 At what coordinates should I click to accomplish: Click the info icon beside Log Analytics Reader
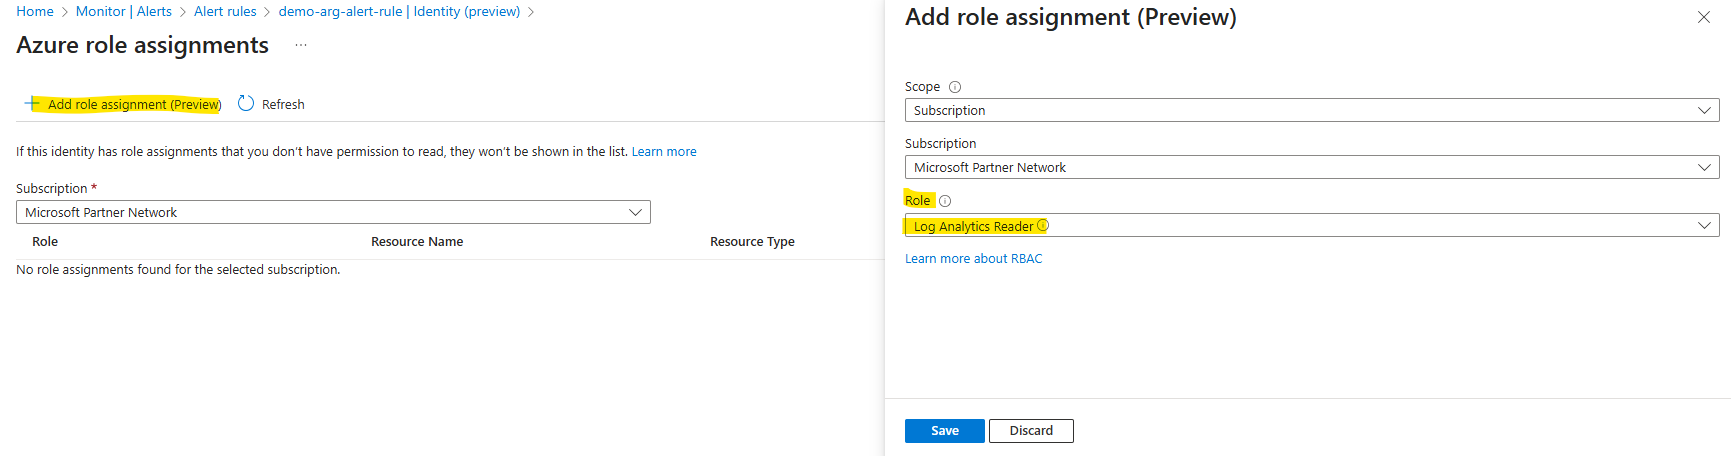pos(1043,225)
